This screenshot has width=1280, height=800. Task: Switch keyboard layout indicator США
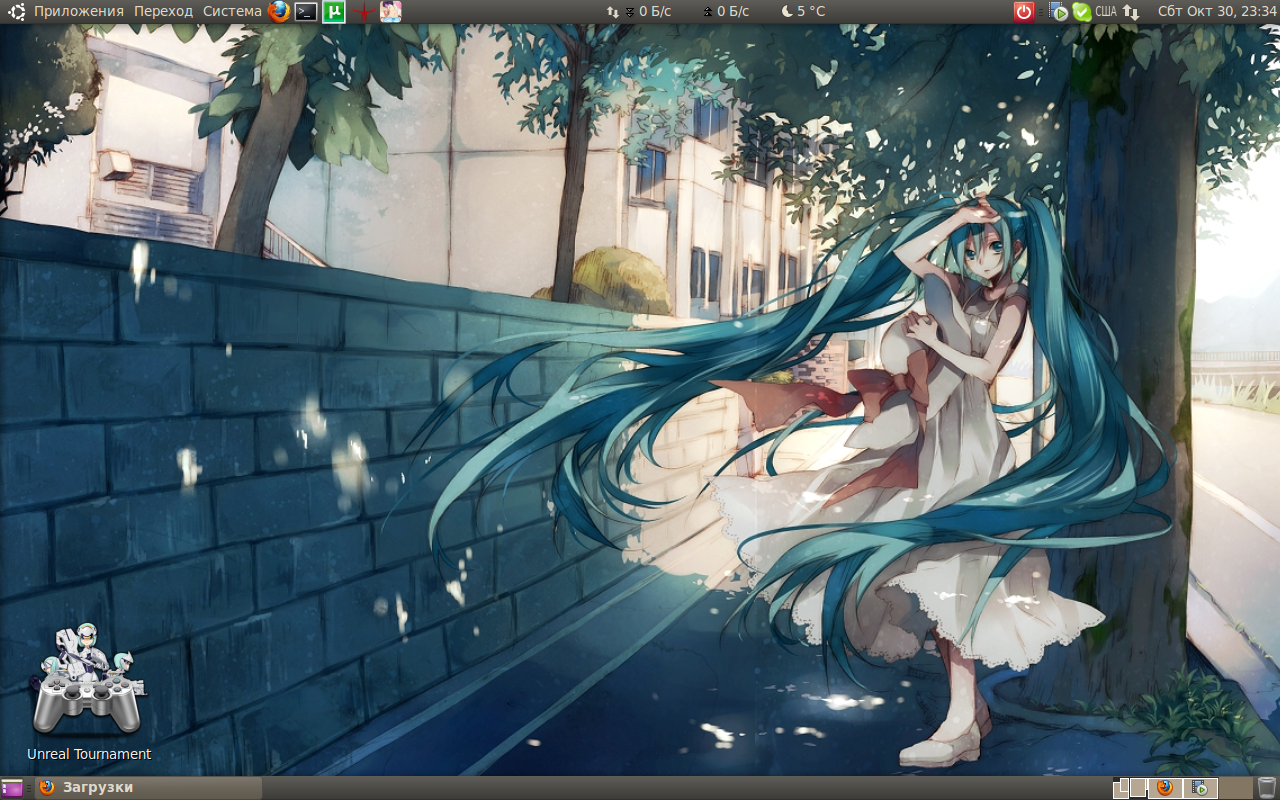point(1105,11)
